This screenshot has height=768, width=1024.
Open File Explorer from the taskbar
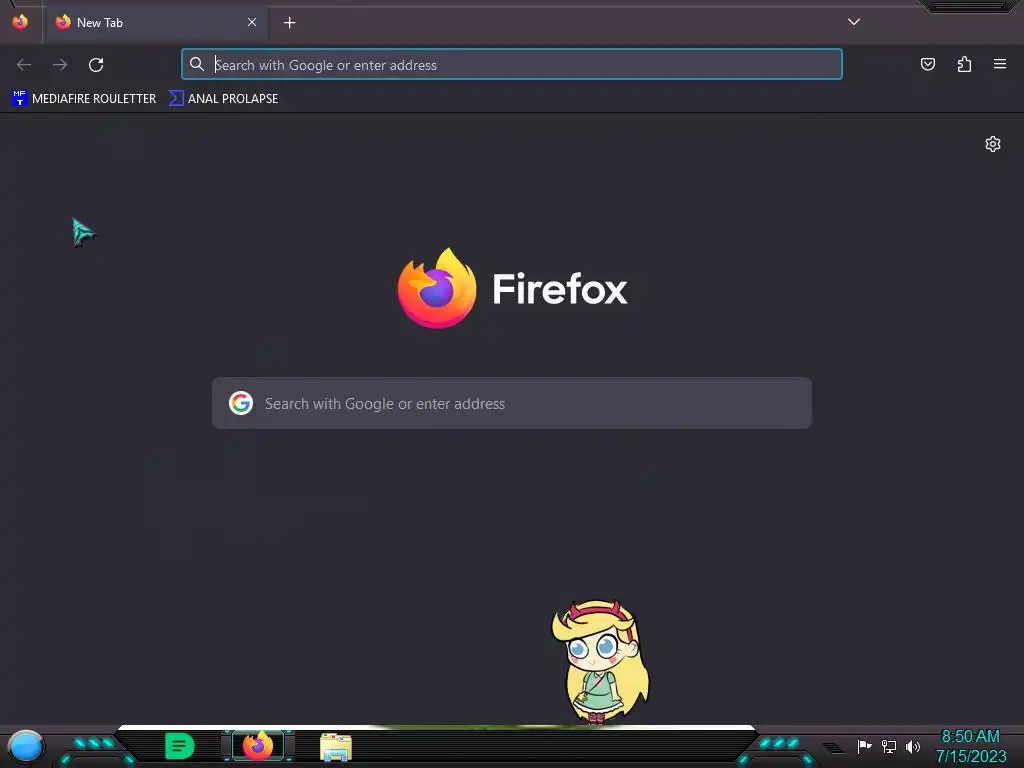click(336, 746)
